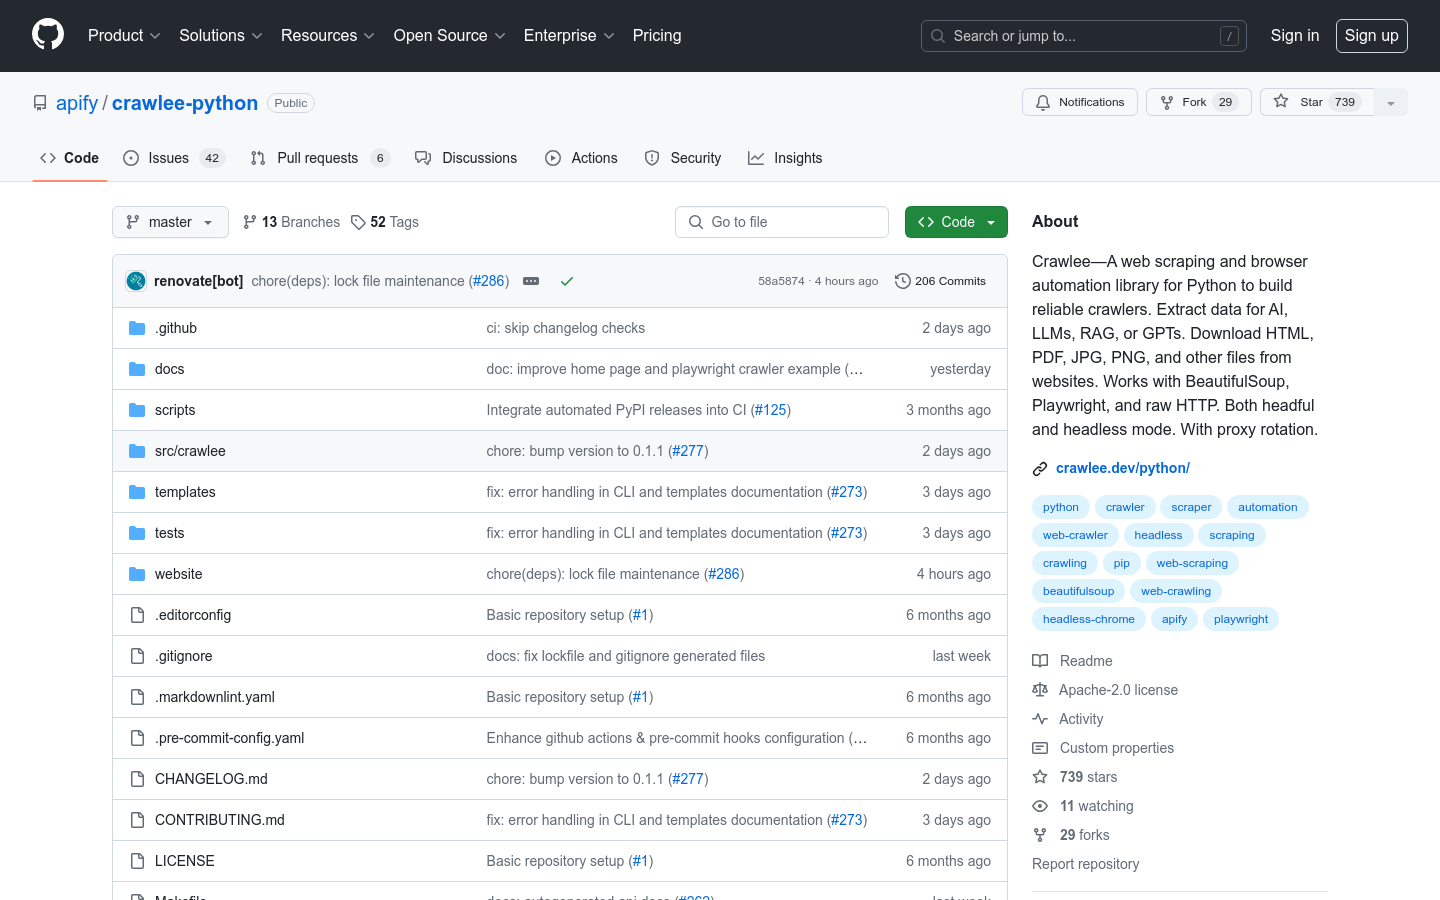Open the crawlee.dev/python/ link
Screen dimensions: 1440x900
1122,468
